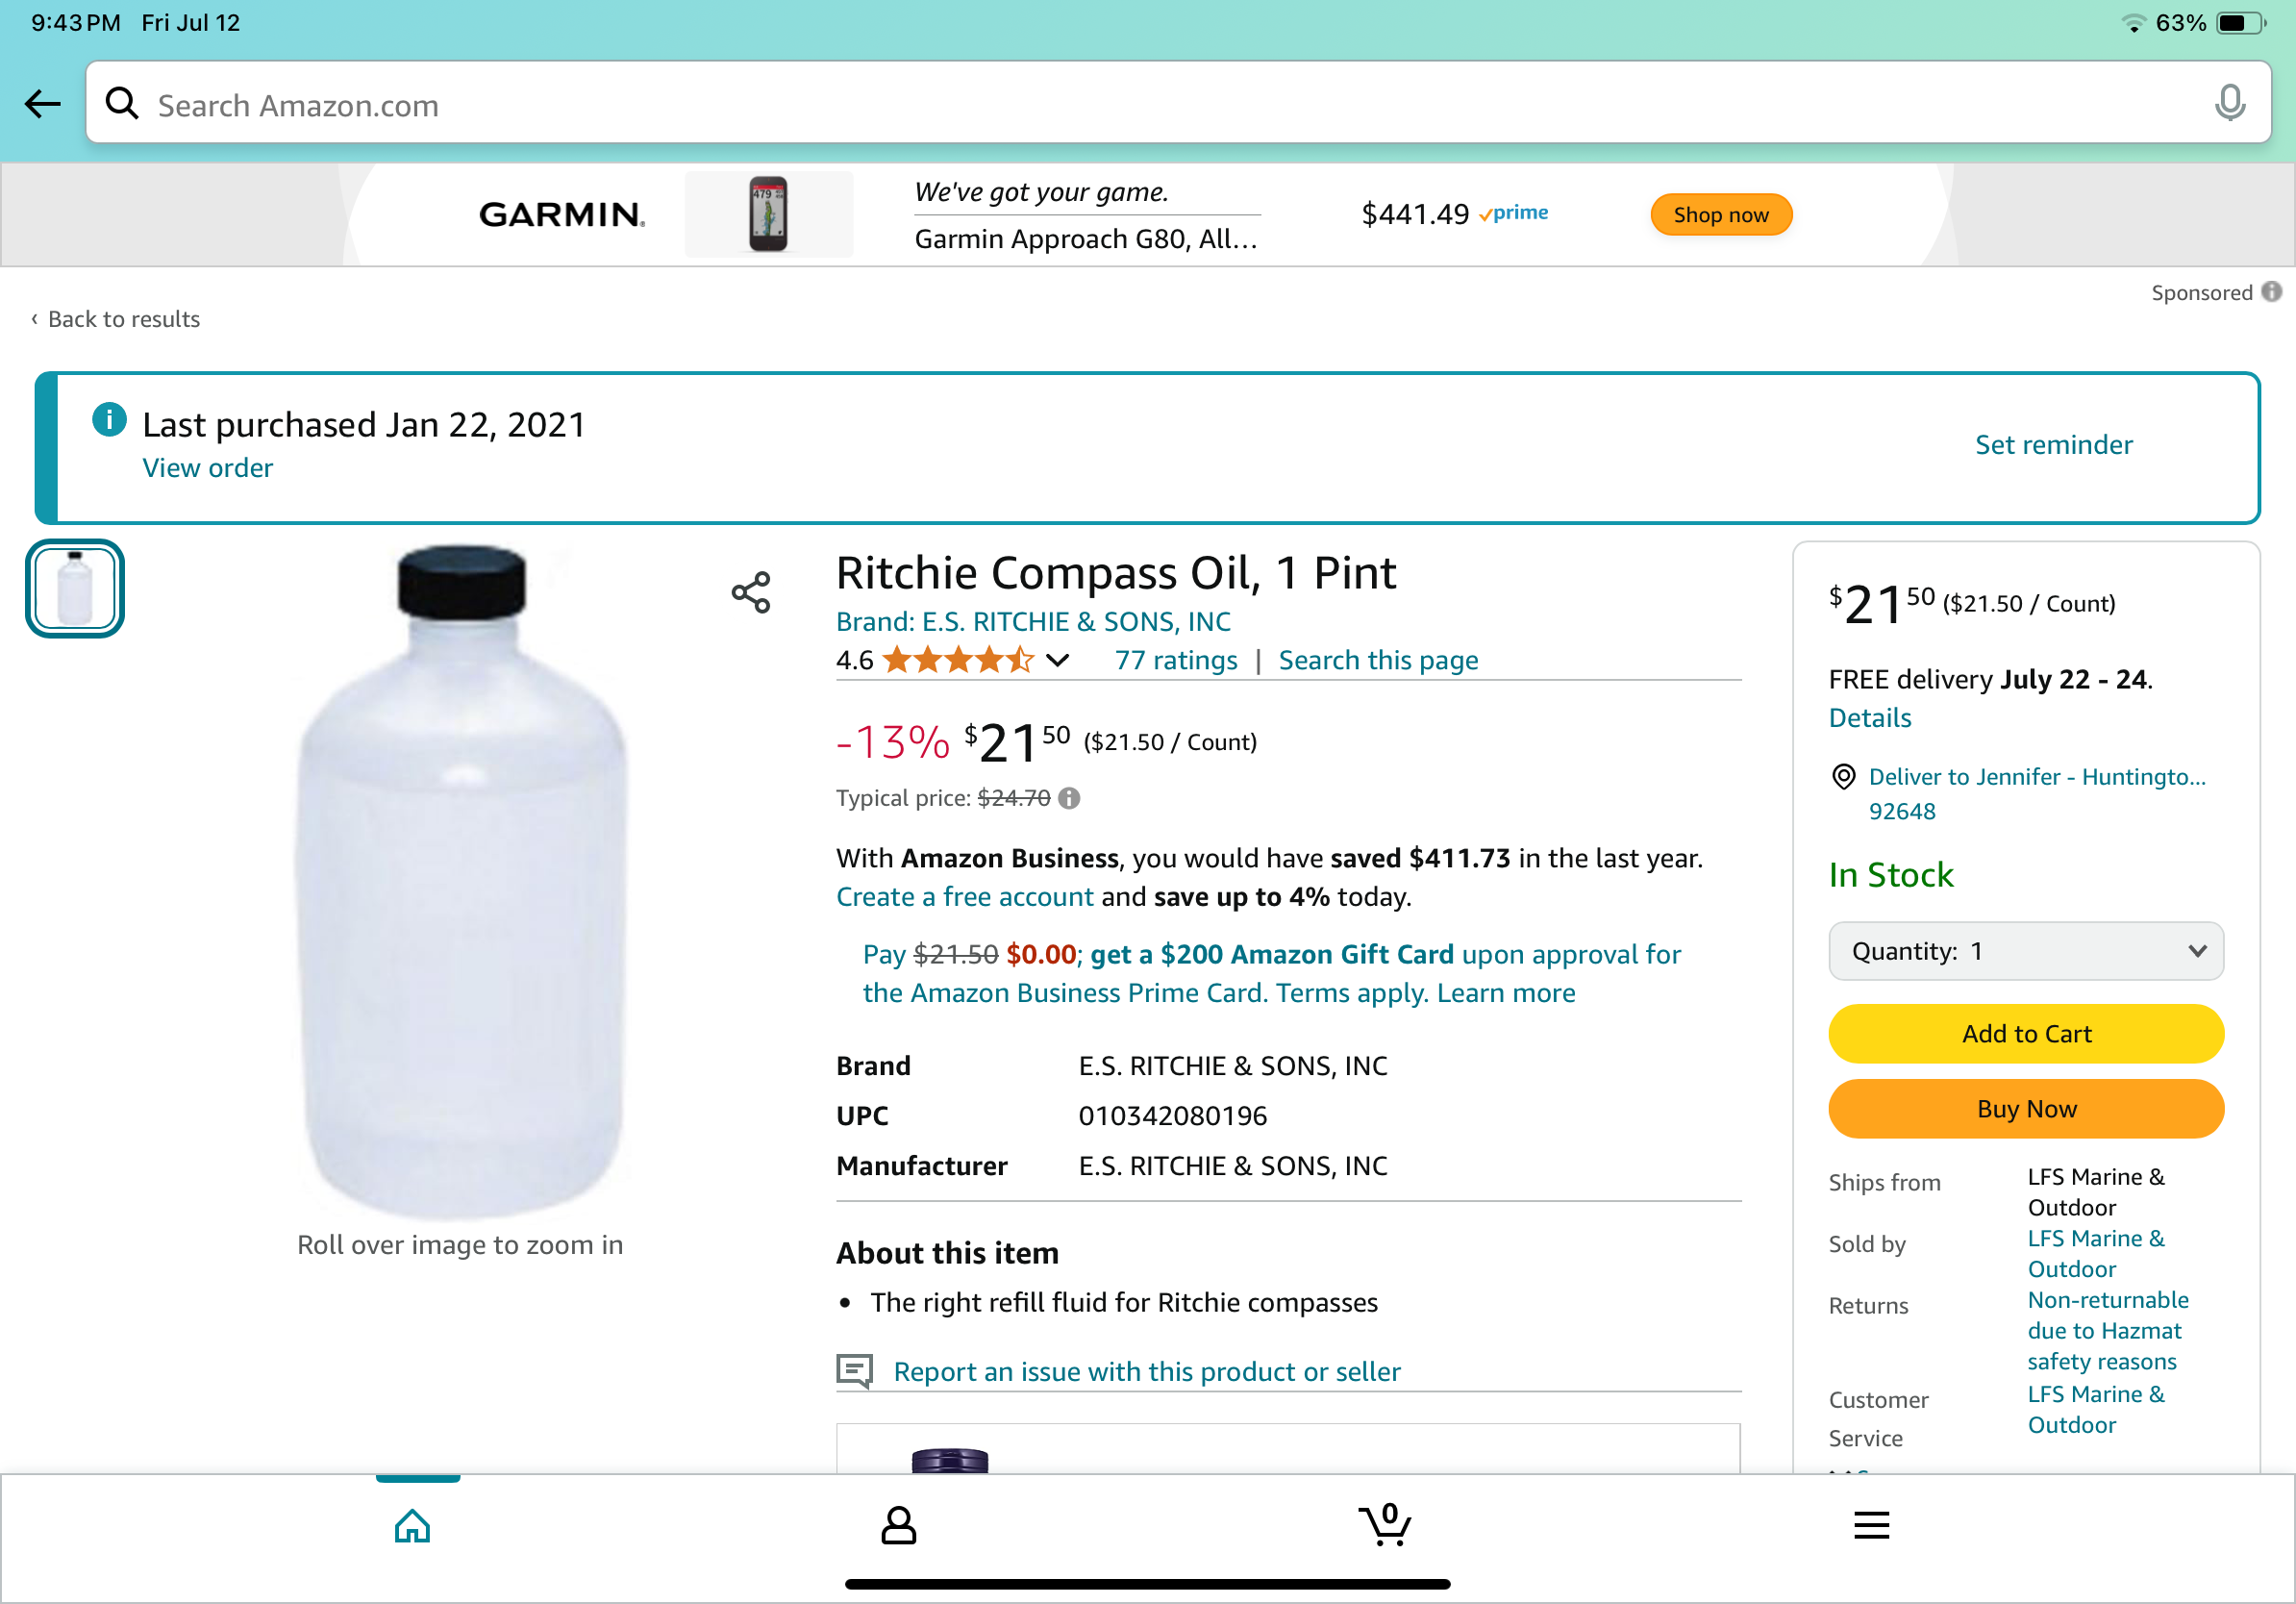Expand the star ratings breakdown chevron
Screen dimensions: 2296x1604
click(x=1058, y=660)
